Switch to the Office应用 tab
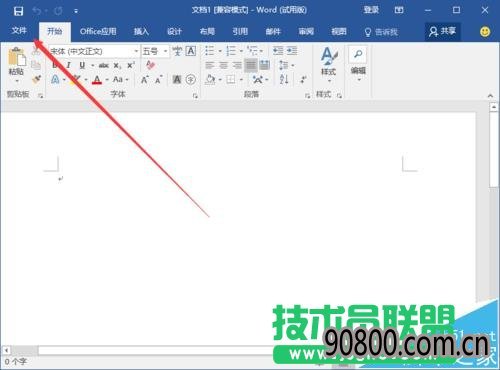Image resolution: width=500 pixels, height=370 pixels. 98,31
